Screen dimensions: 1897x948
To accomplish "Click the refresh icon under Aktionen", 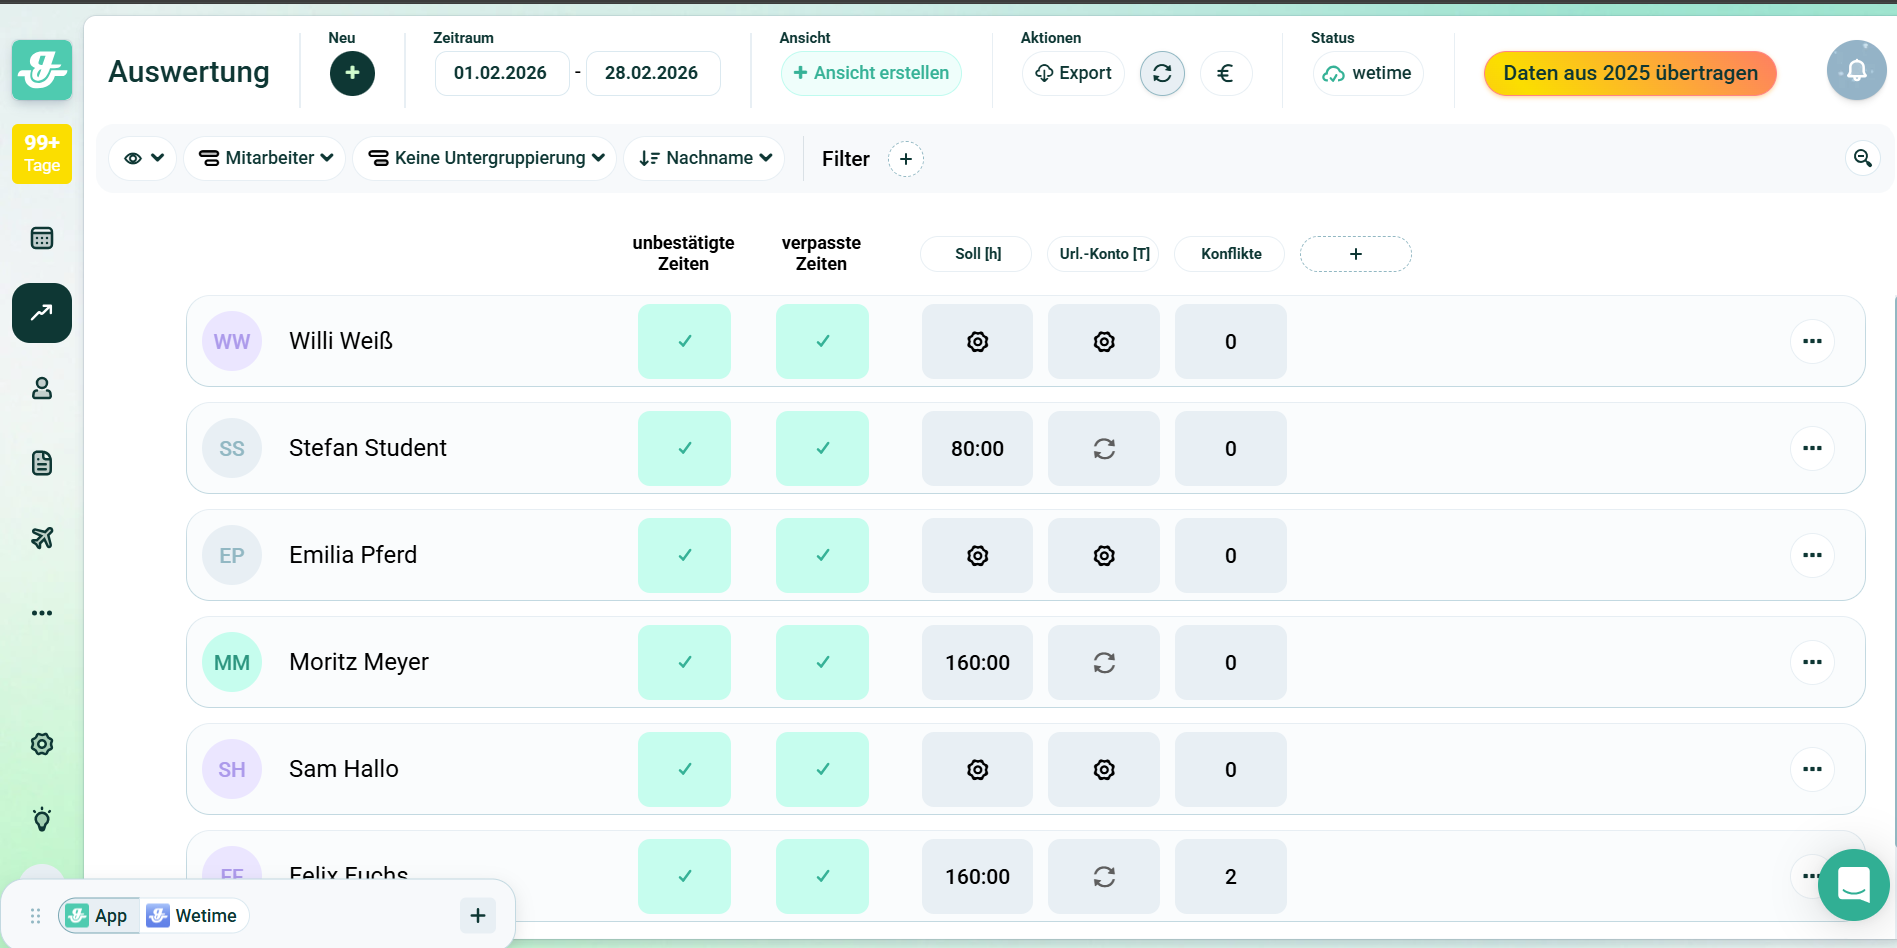I will (1162, 74).
